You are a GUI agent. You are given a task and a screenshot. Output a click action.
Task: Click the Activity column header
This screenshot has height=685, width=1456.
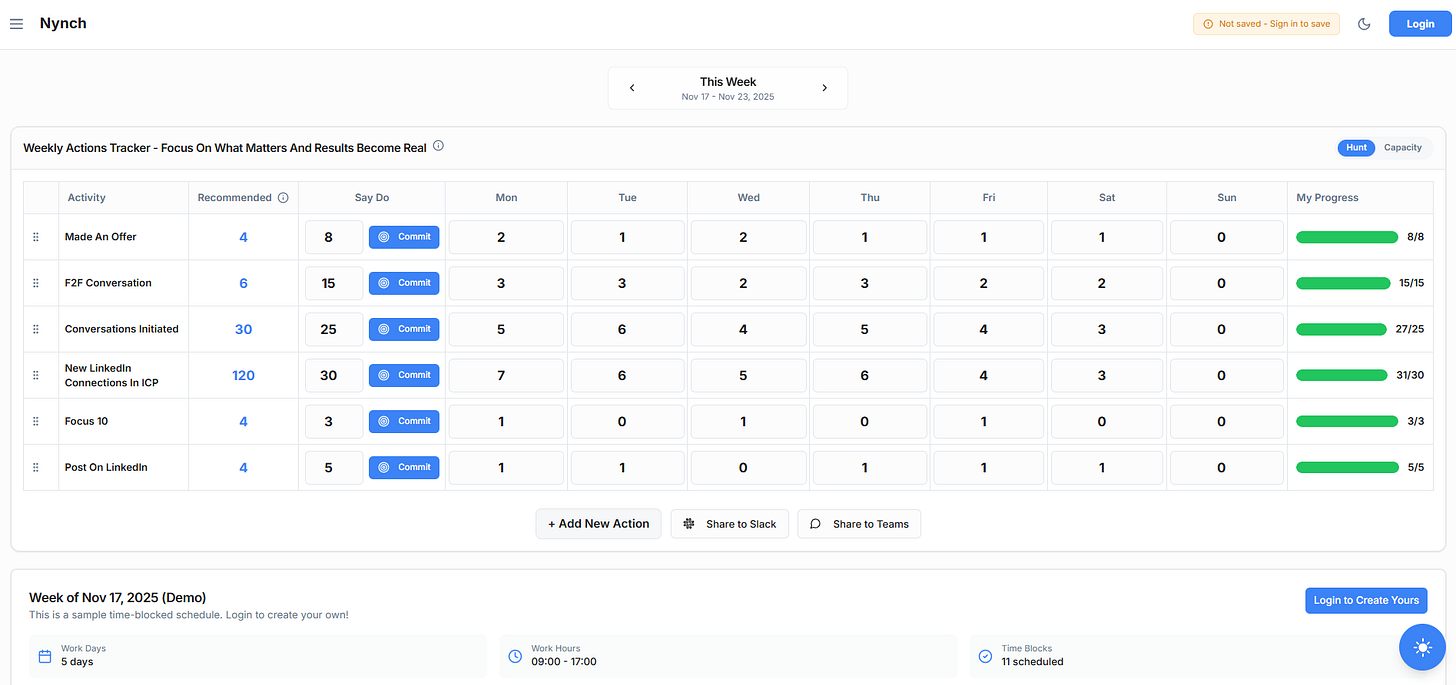click(86, 198)
